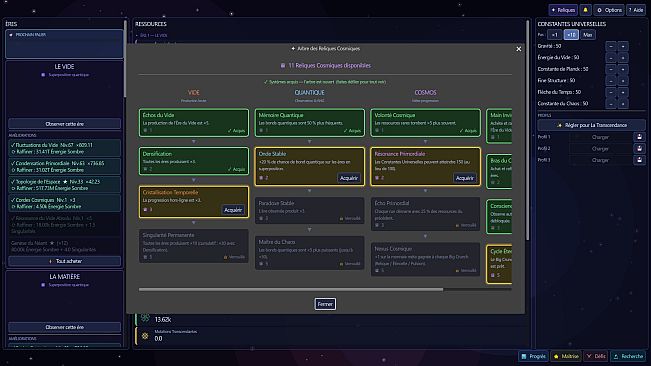Open the Maîtrise tab at bottom
Screen dimensions: 651x366
tap(566, 356)
